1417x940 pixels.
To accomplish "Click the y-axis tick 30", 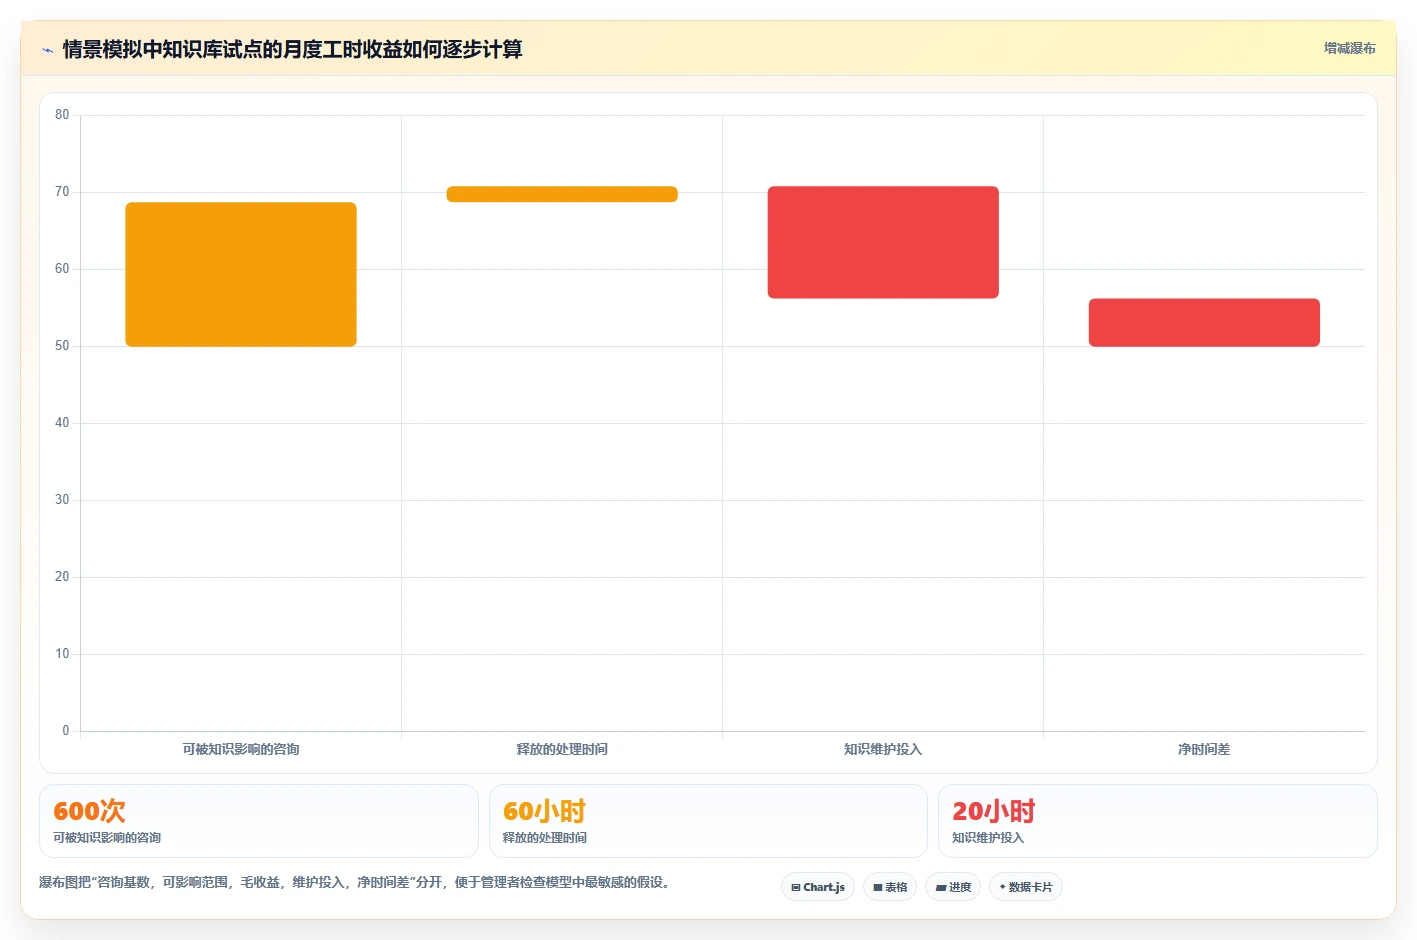I will coord(62,500).
